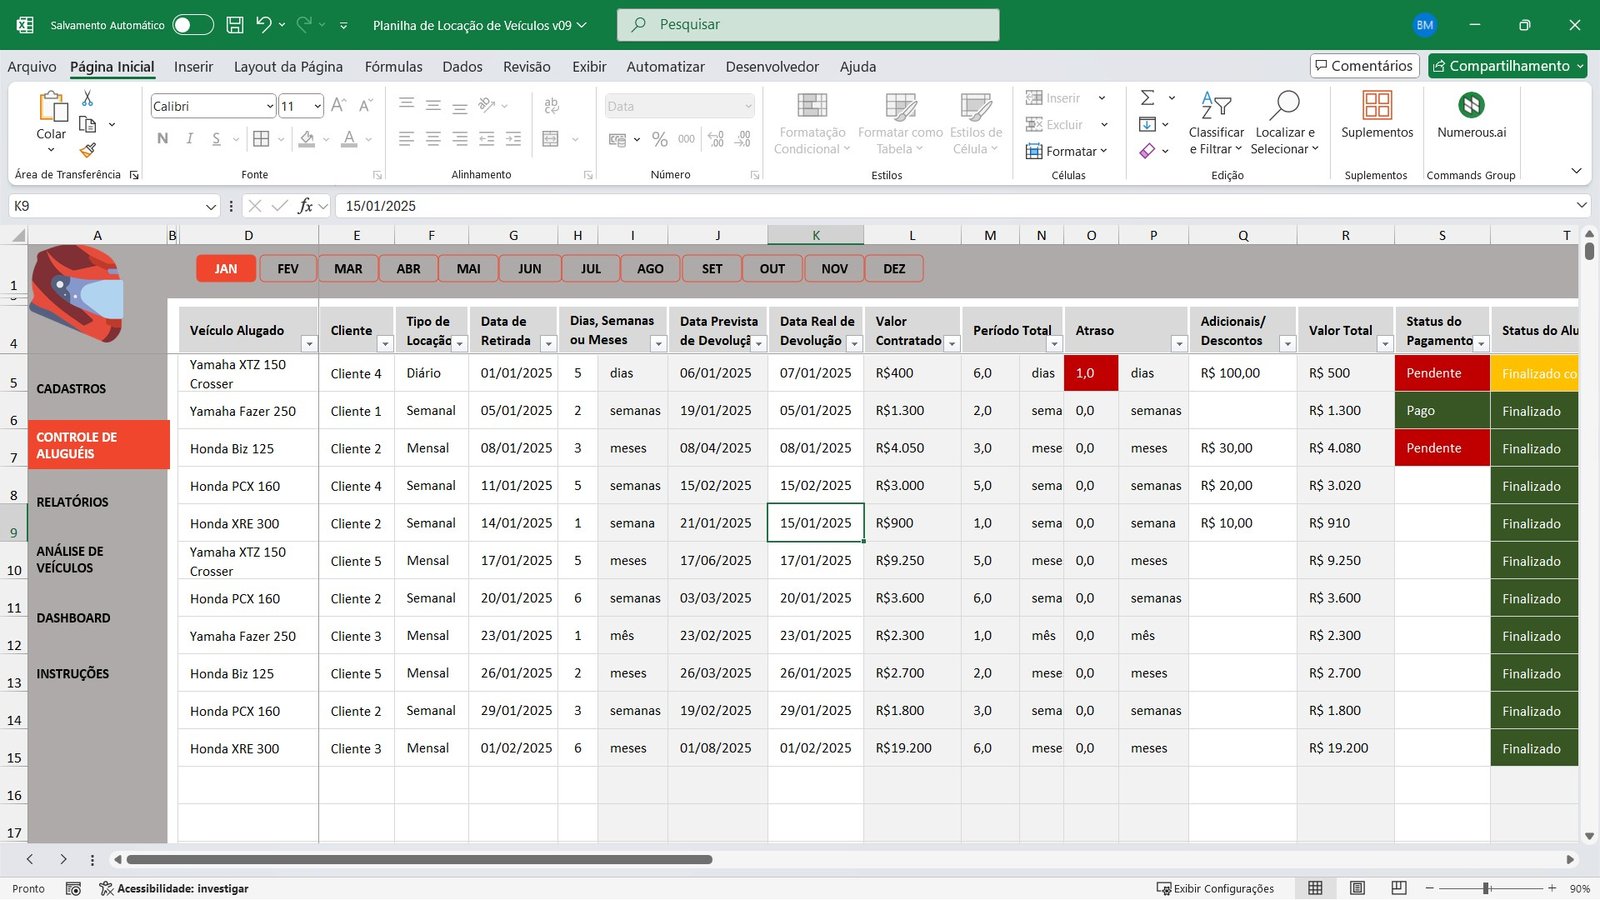Screen dimensions: 1600x900
Task: Click the zoom slider in status bar
Action: [x=1487, y=888]
